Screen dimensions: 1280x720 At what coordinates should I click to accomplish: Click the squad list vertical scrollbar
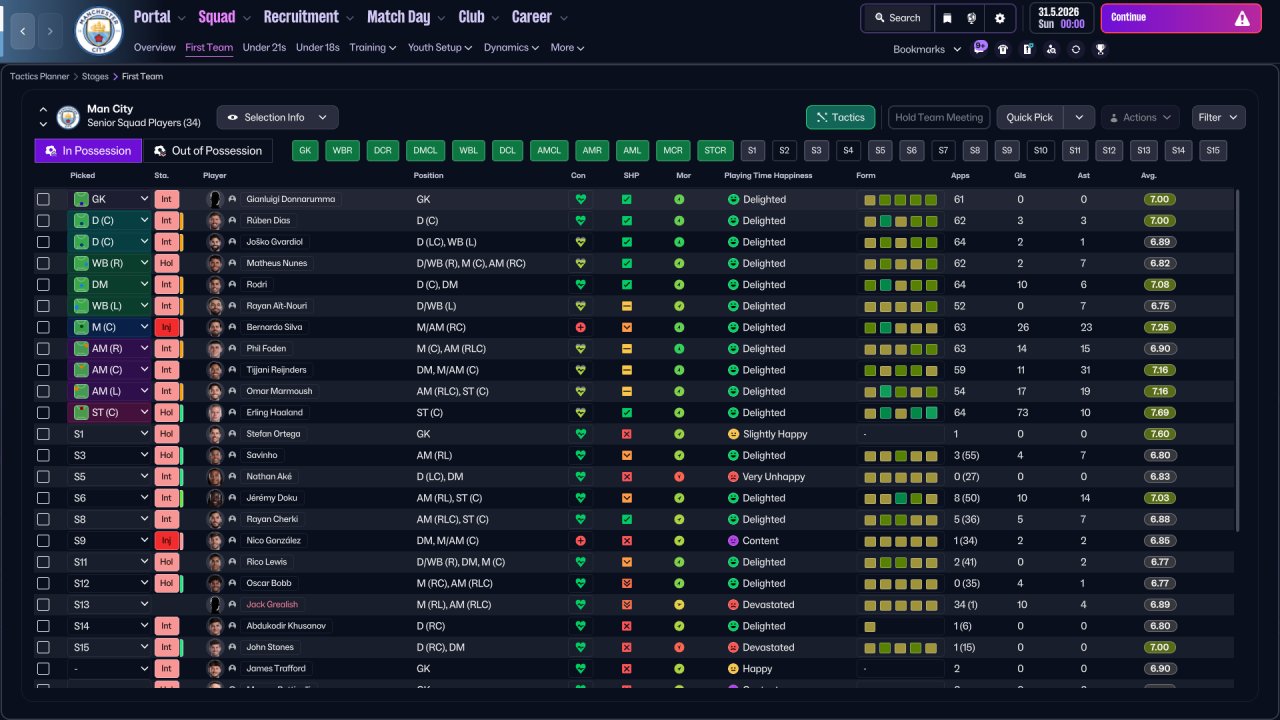pos(1238,360)
